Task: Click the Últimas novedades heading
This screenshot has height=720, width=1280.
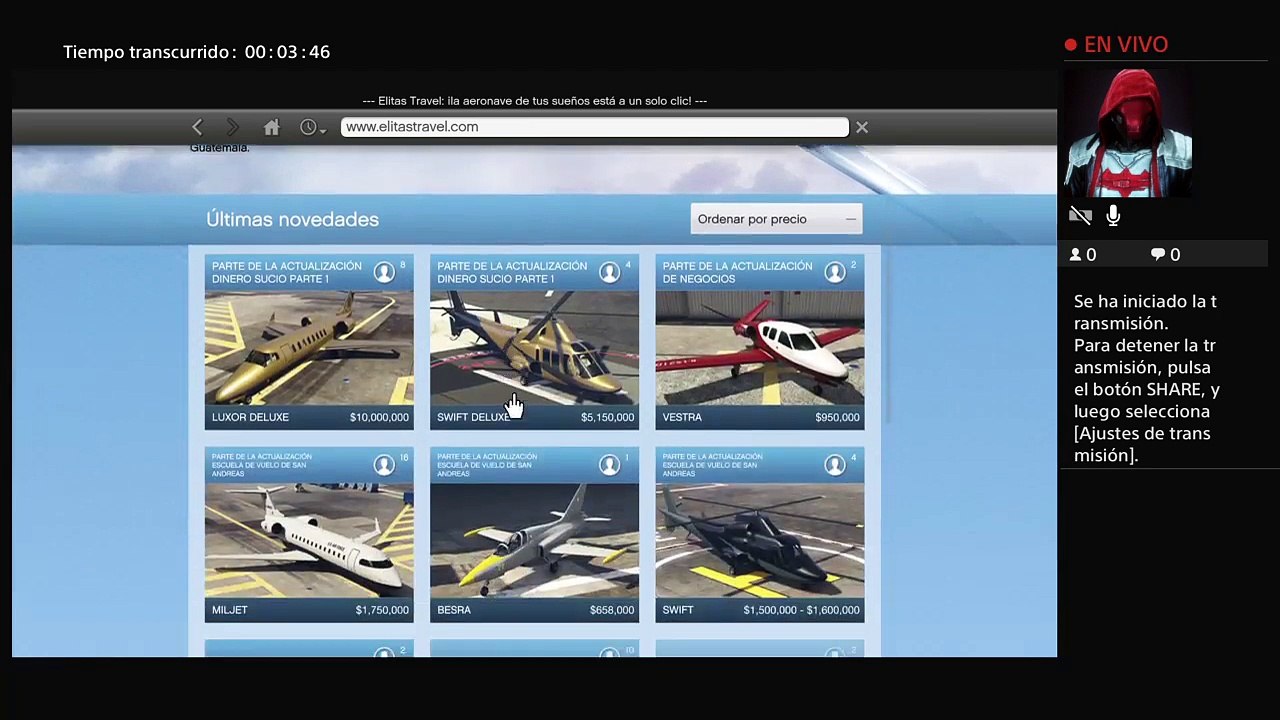Action: (292, 219)
